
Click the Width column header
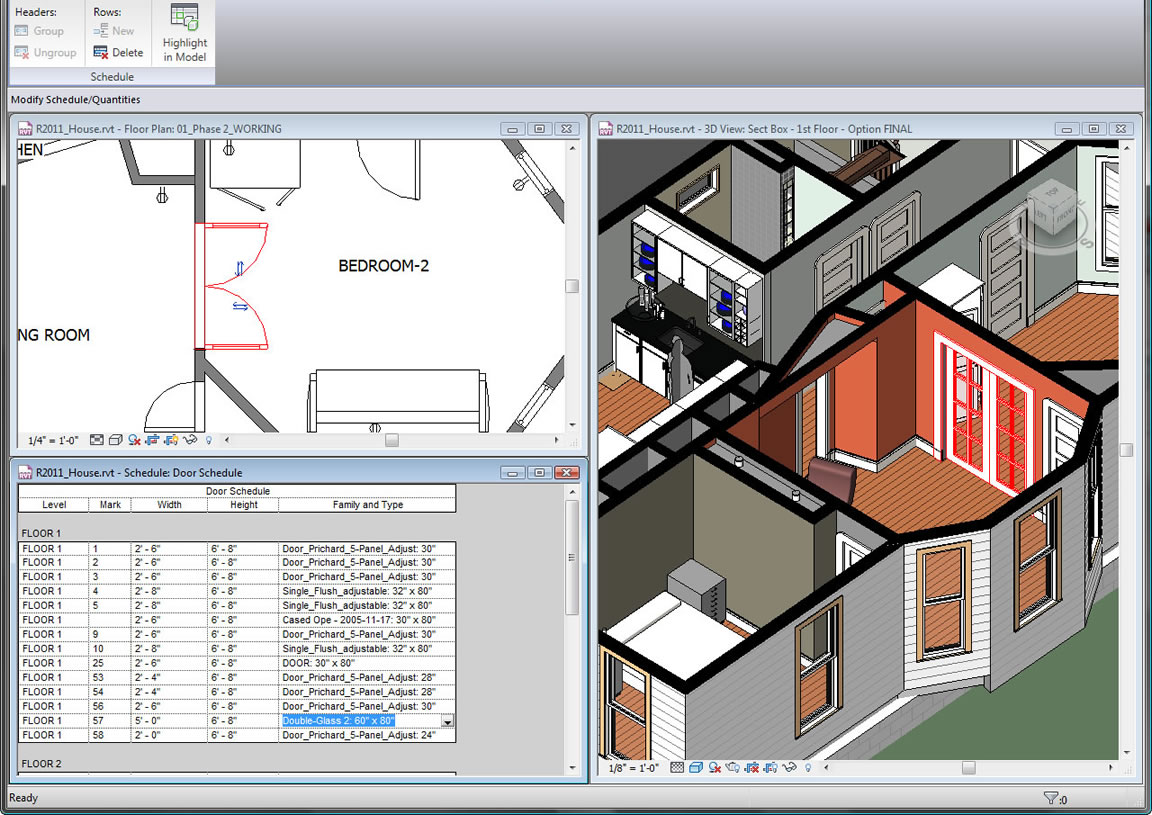[x=169, y=505]
